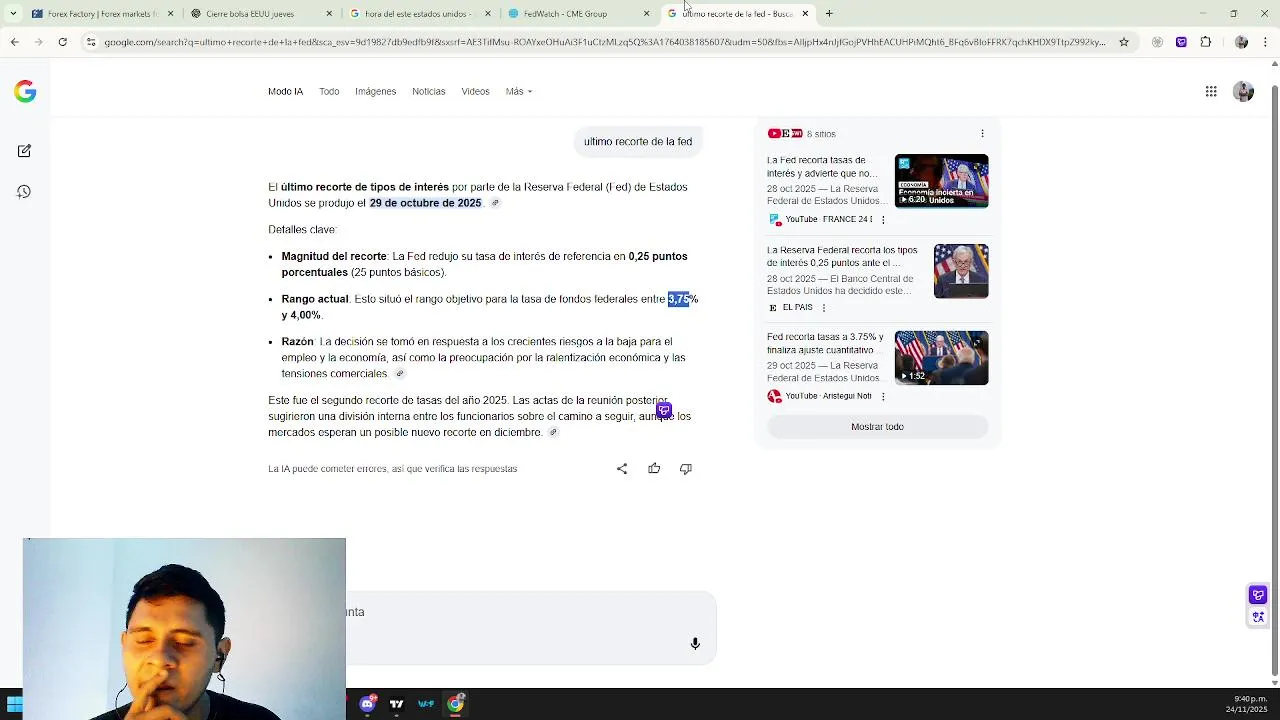The width and height of the screenshot is (1280, 720).
Task: Select the Modo IA search tab
Action: [285, 92]
